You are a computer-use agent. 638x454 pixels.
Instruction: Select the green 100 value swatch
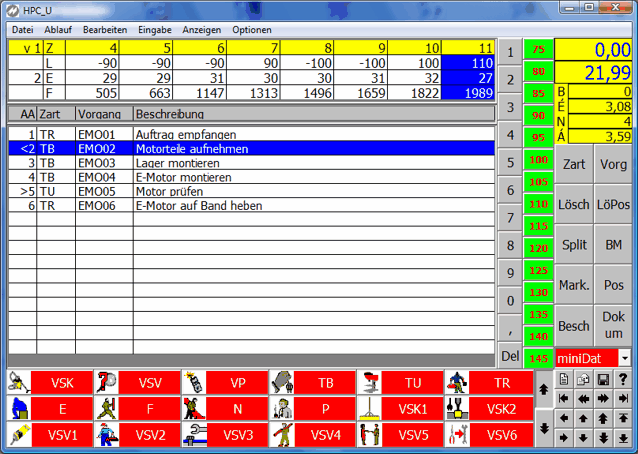click(x=538, y=160)
